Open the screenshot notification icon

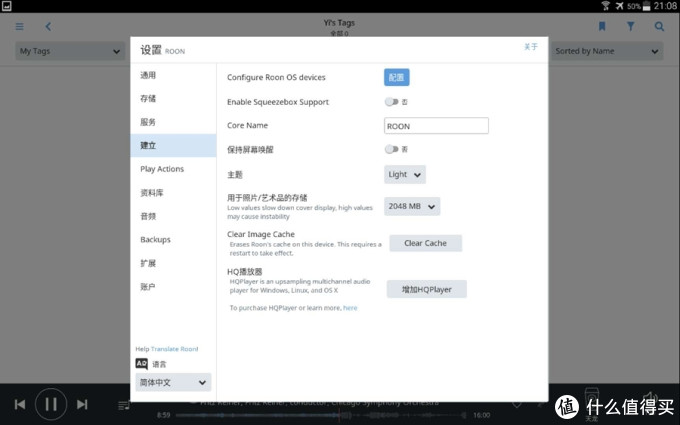[6, 6]
